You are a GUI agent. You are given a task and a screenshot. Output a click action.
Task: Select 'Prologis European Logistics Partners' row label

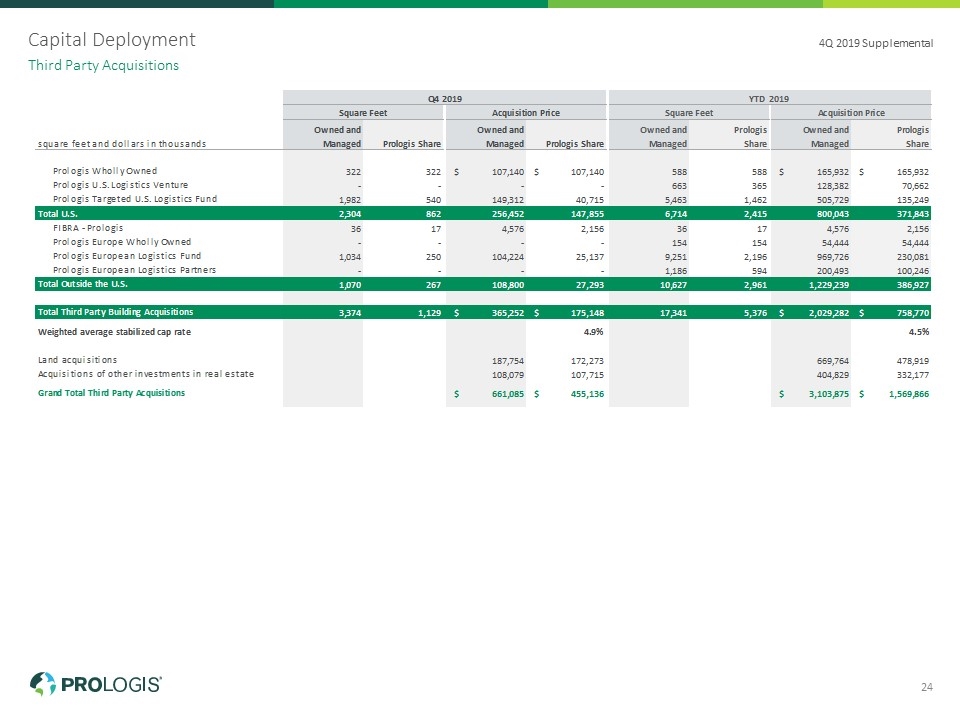click(134, 270)
